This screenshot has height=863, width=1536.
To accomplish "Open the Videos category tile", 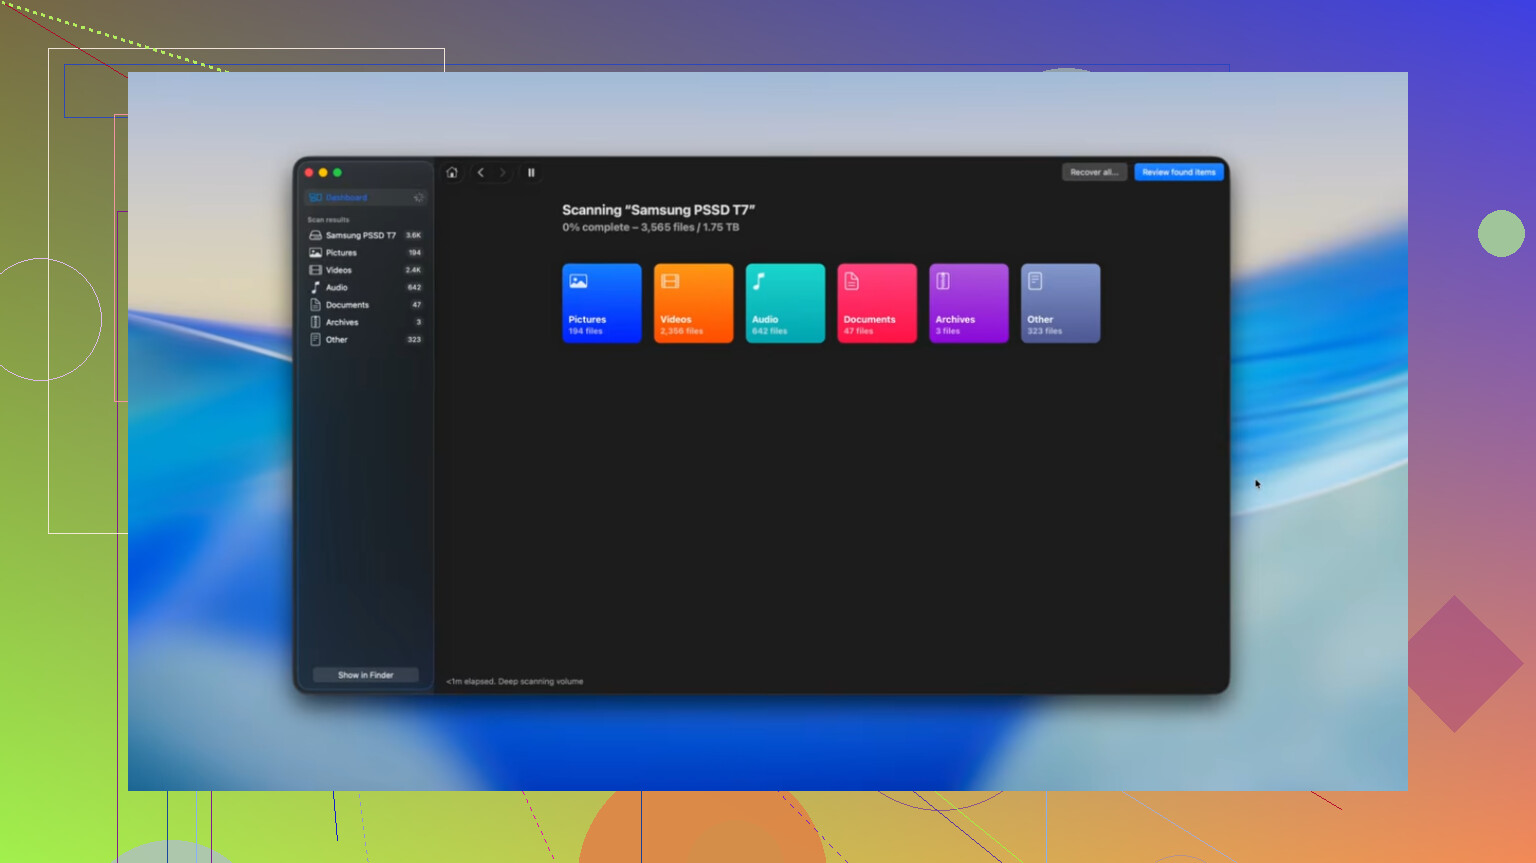I will (x=693, y=303).
